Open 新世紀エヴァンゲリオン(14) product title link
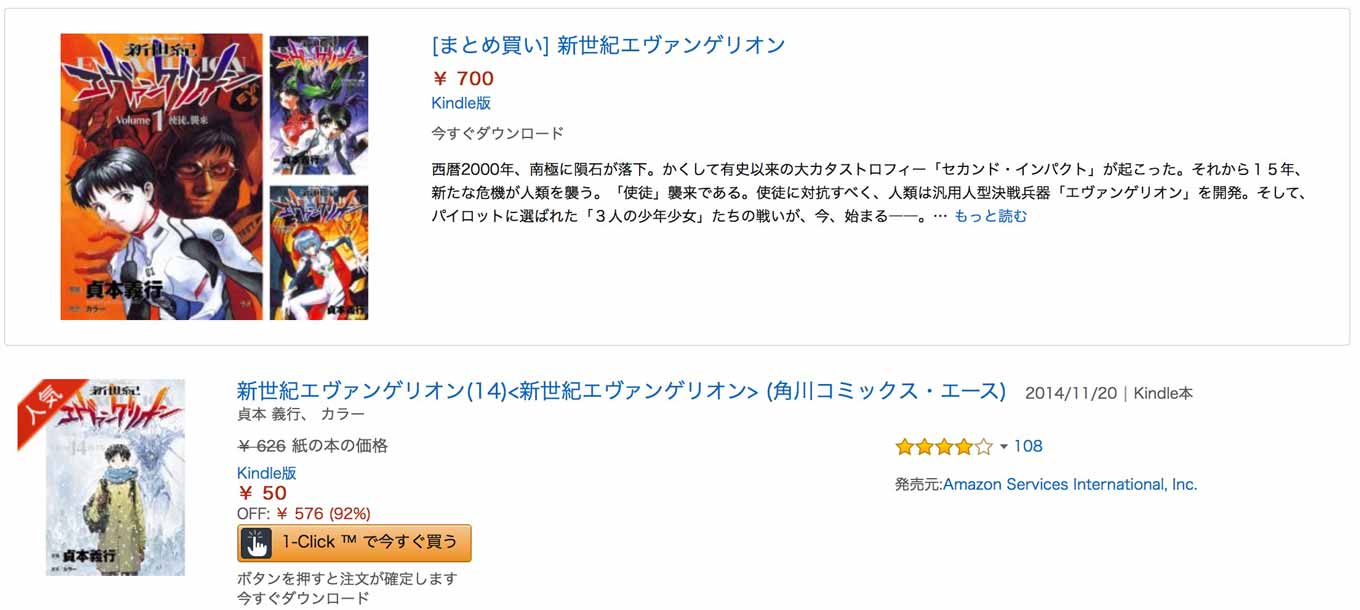 (621, 391)
